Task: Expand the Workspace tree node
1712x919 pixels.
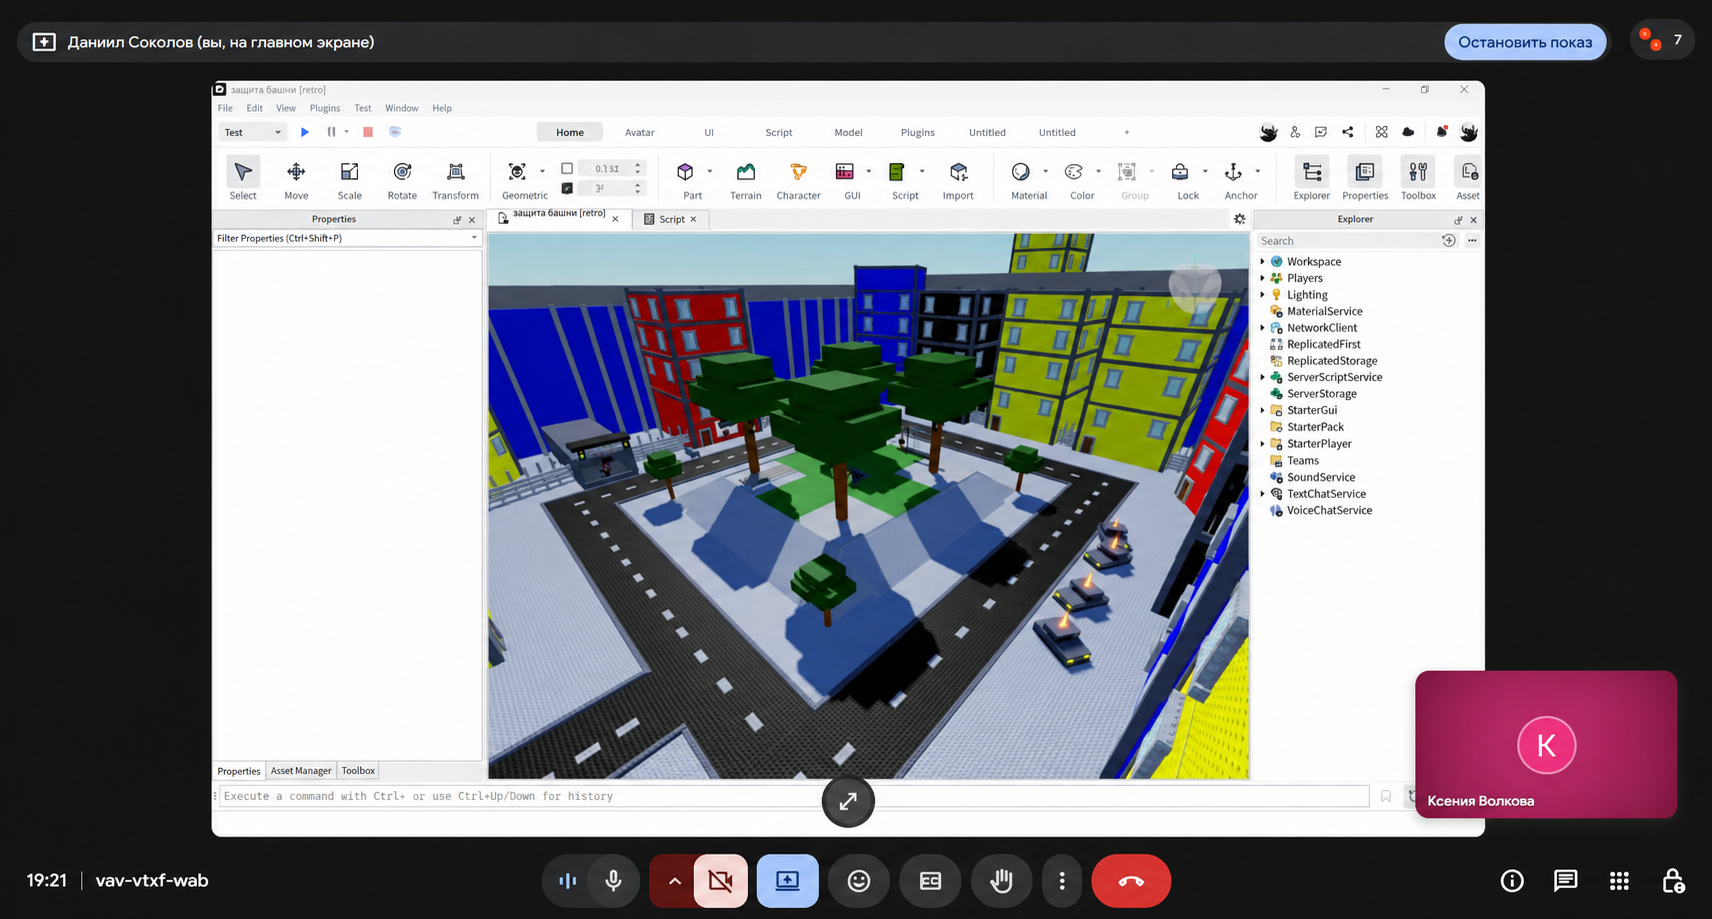Action: [x=1262, y=262]
